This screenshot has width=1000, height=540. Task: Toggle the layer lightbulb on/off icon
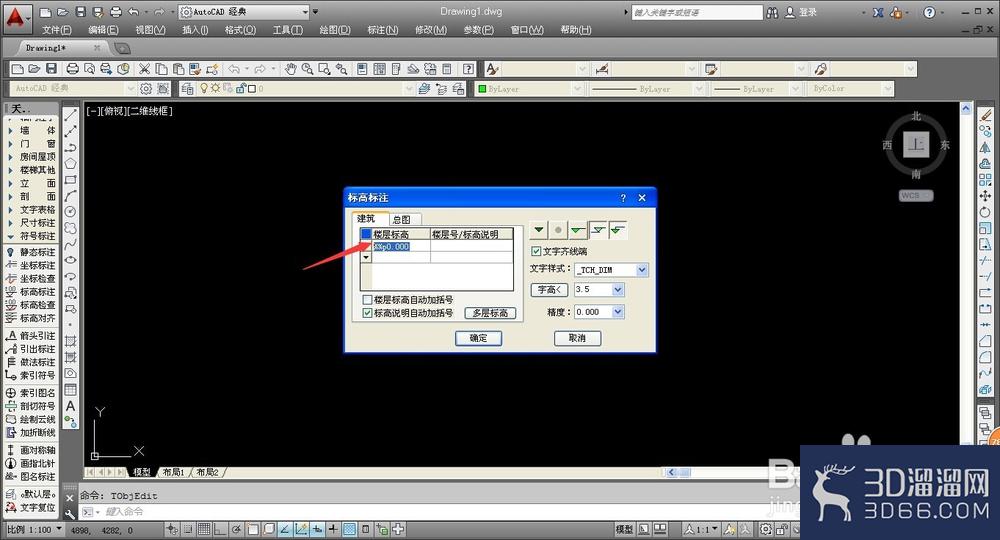(x=204, y=89)
